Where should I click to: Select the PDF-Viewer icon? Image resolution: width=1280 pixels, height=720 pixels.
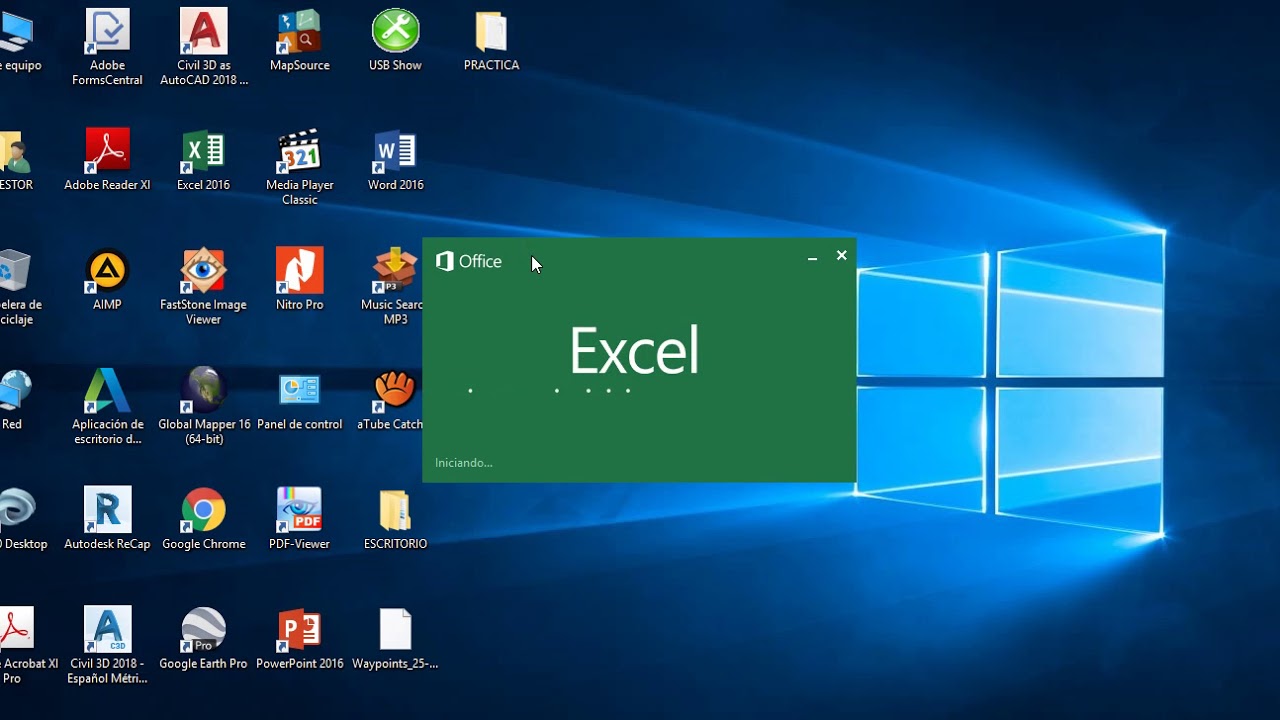299,520
